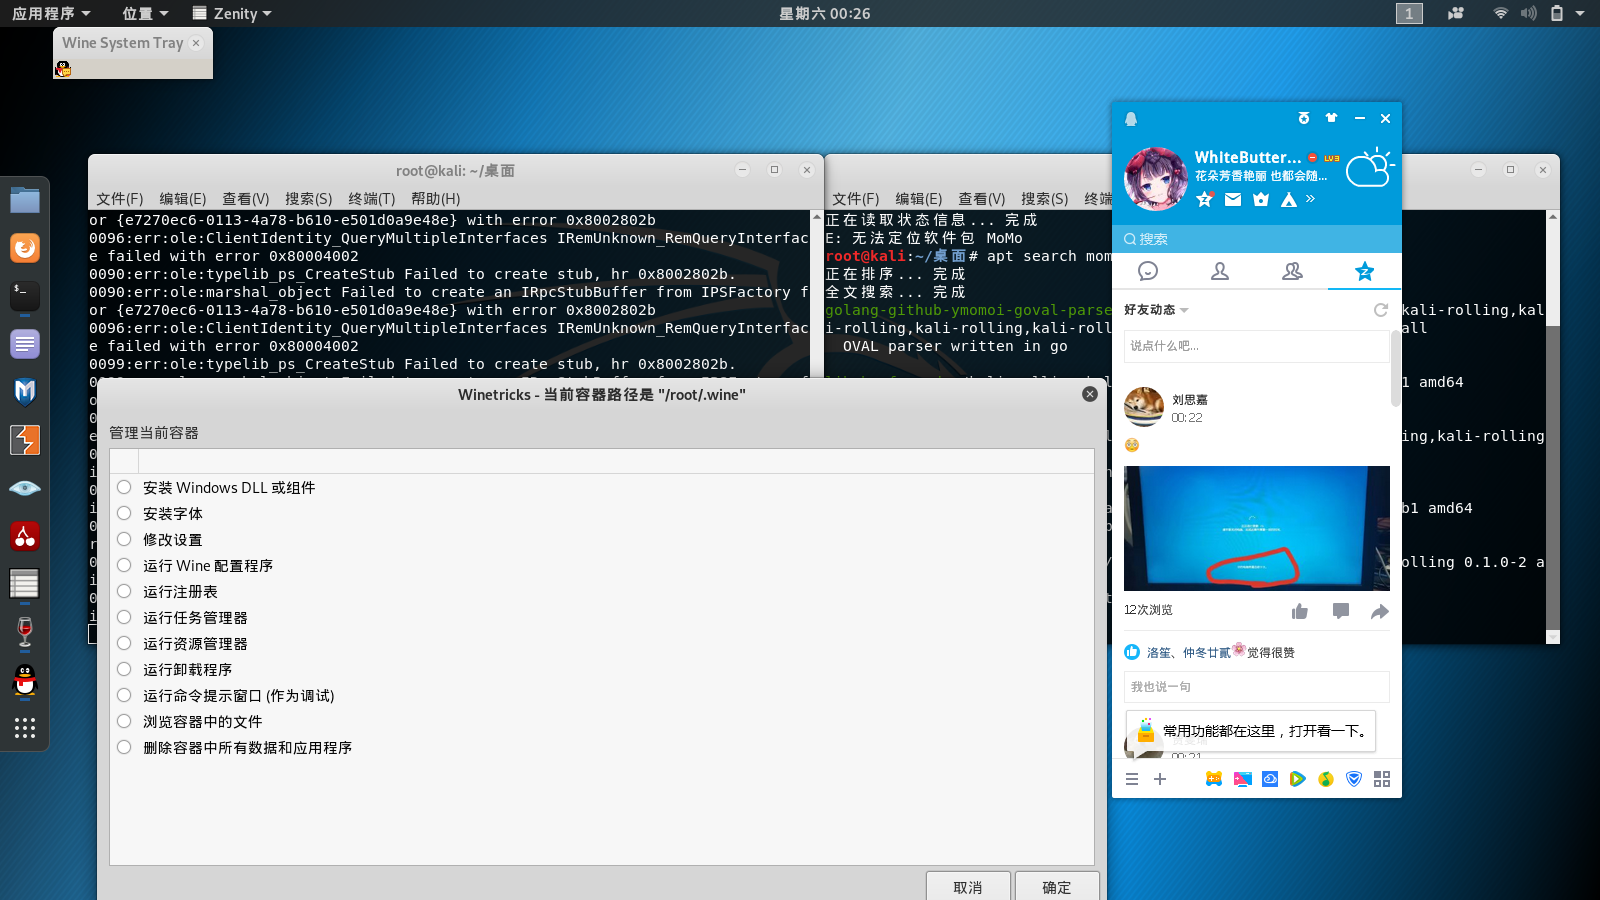The width and height of the screenshot is (1600, 900).
Task: Expand more QQ profile shortcuts with double chevron
Action: (x=1311, y=199)
